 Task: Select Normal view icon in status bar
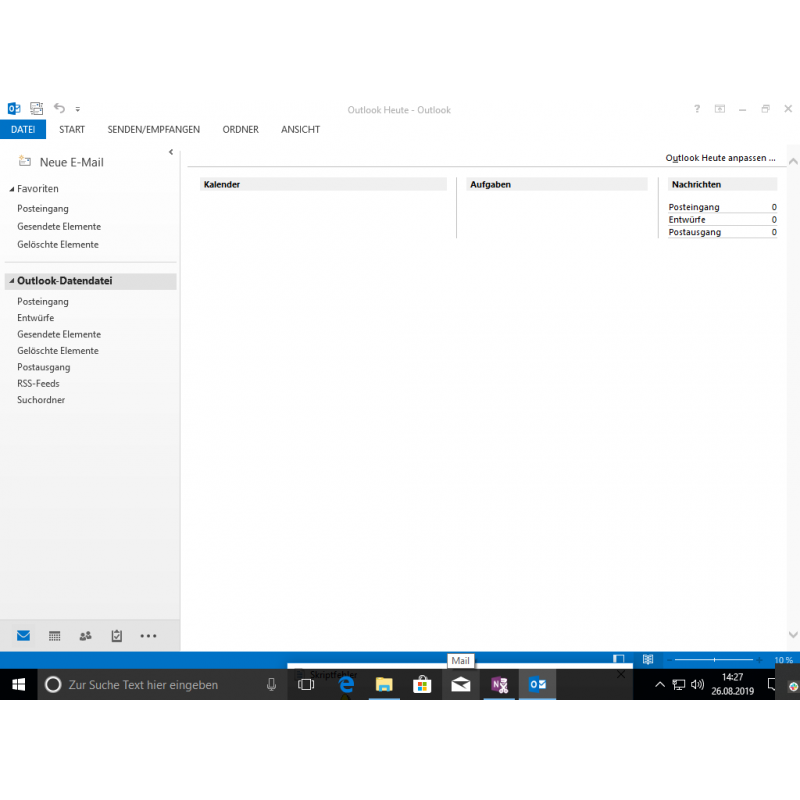coord(619,660)
